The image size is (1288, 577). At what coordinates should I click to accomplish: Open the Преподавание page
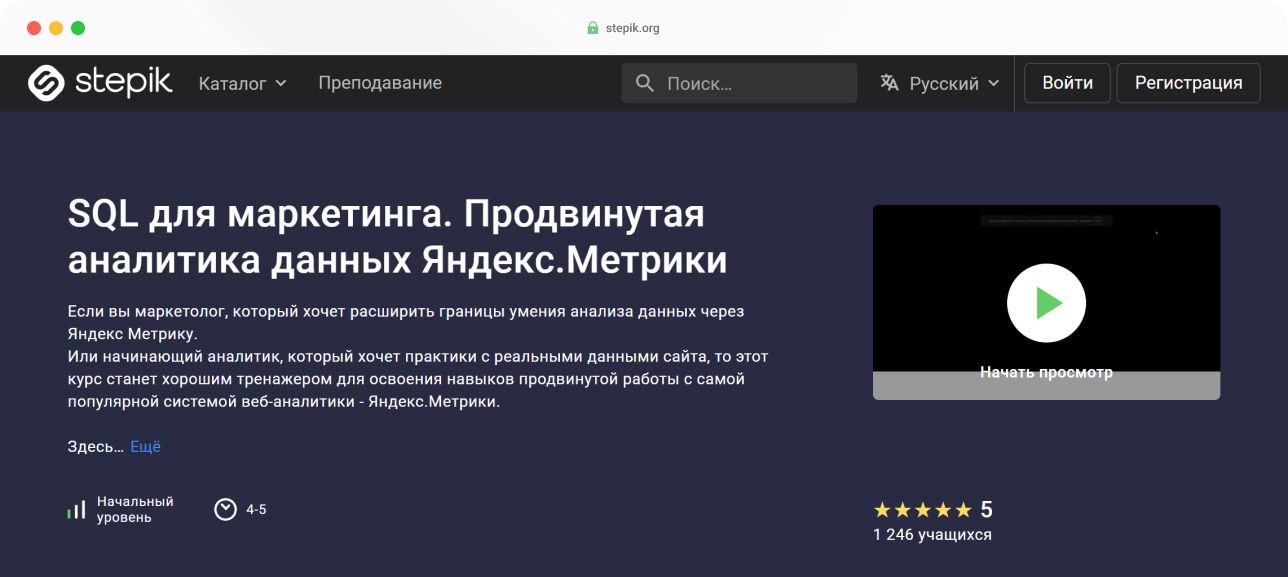[380, 83]
